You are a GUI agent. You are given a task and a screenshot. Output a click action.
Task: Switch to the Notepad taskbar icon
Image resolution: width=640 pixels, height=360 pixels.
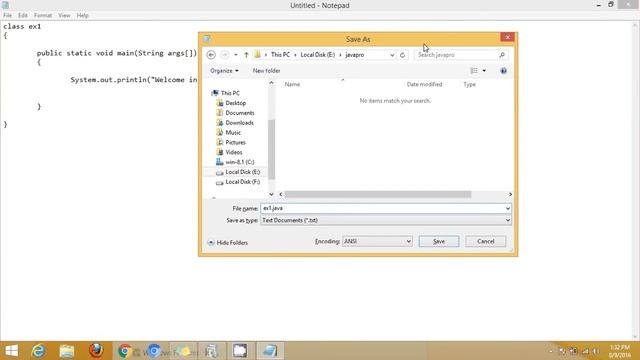click(269, 351)
